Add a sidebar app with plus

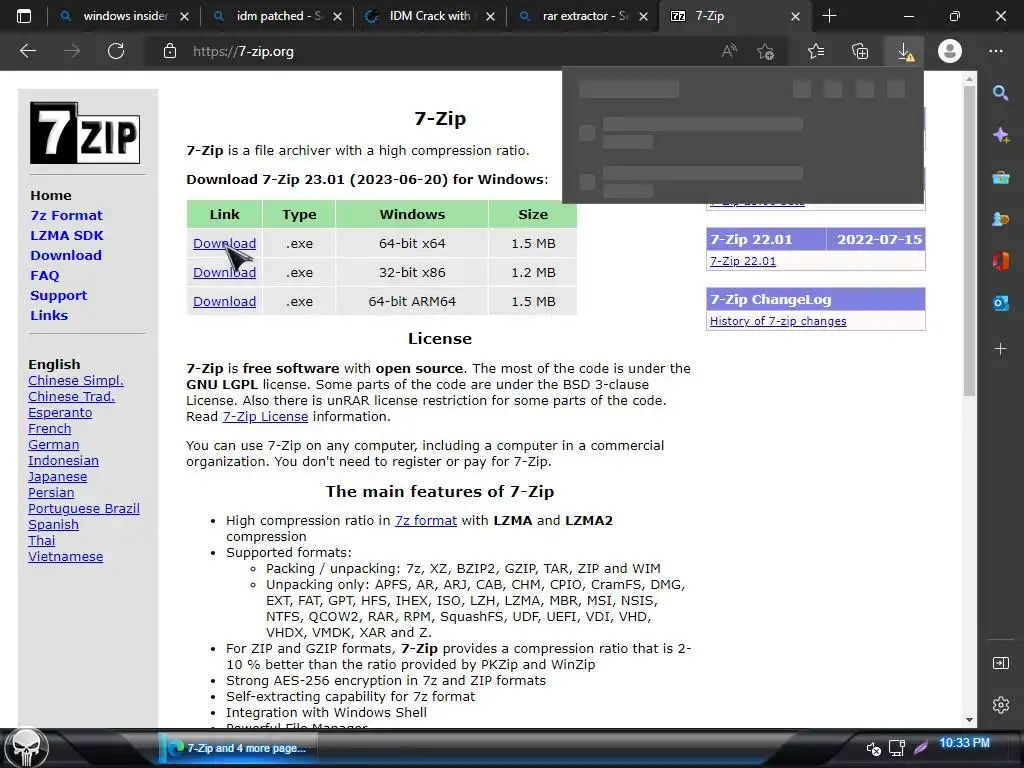click(1000, 349)
